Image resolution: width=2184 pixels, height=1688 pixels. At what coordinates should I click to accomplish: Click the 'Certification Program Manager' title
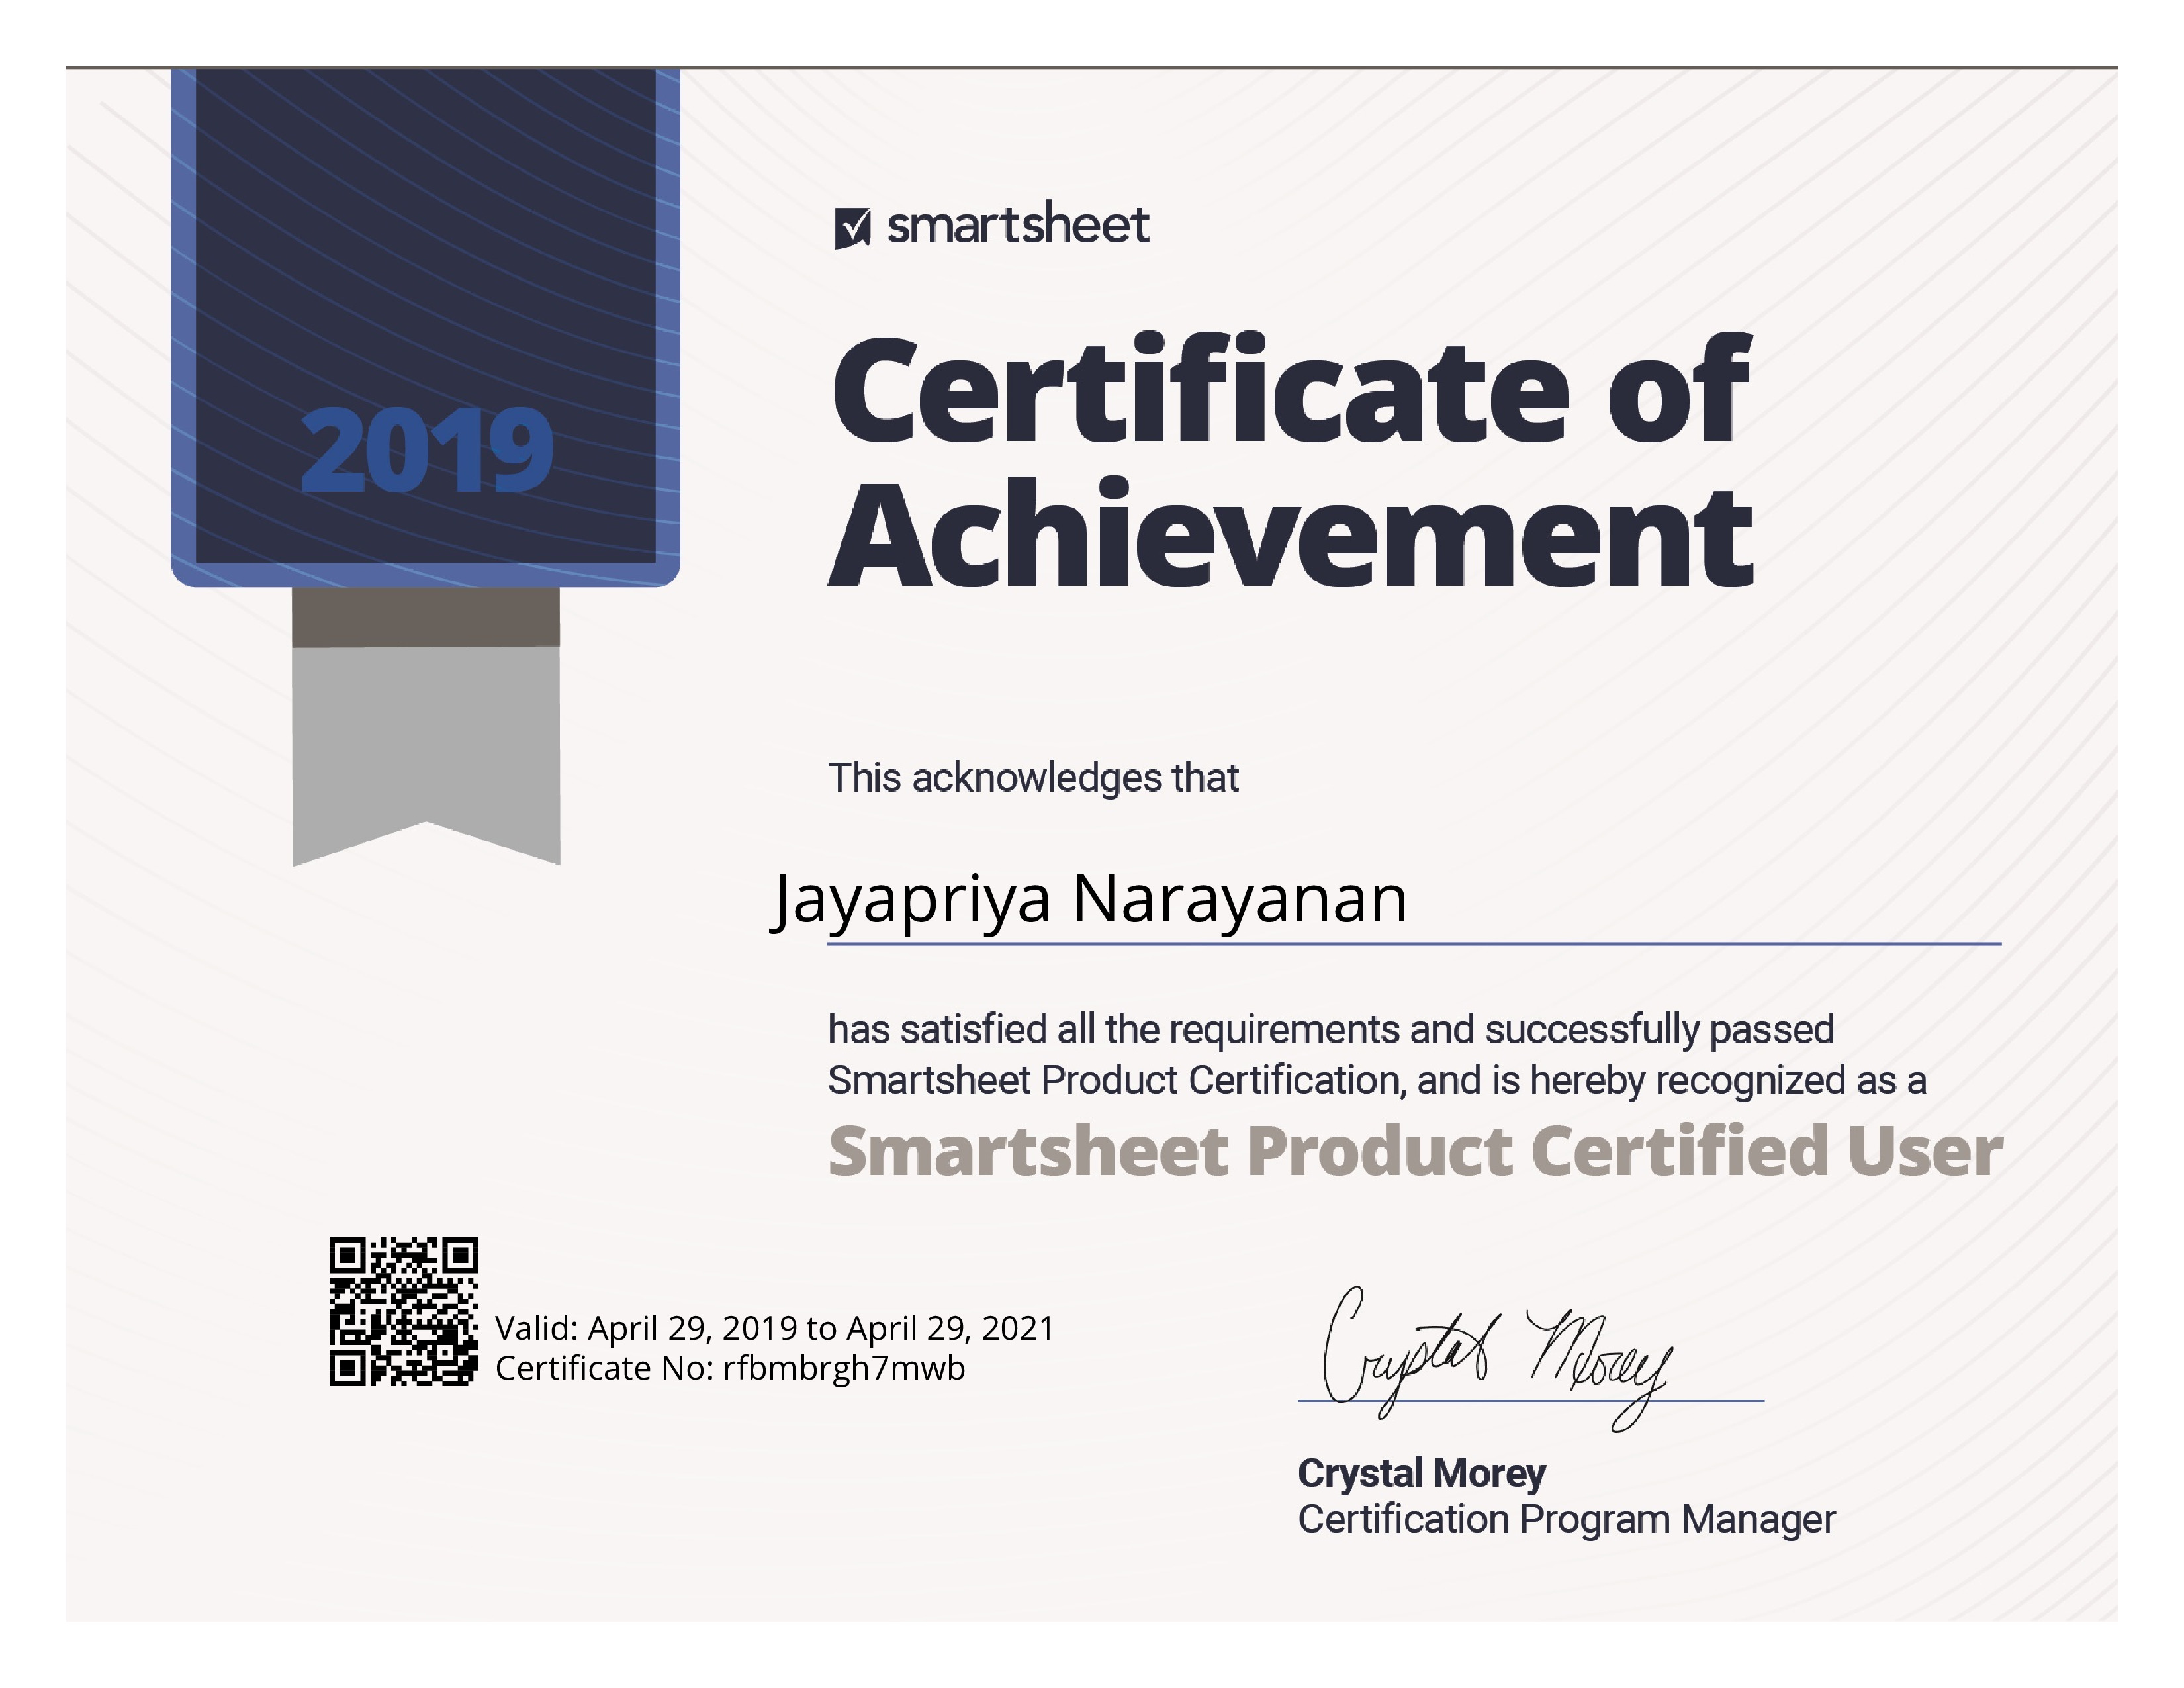pyautogui.click(x=1567, y=1520)
